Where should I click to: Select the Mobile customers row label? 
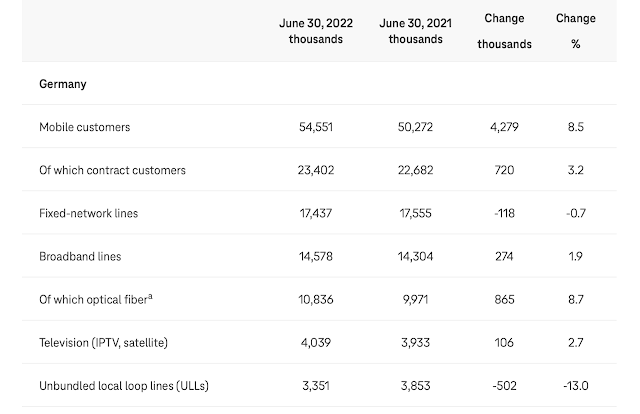(84, 128)
